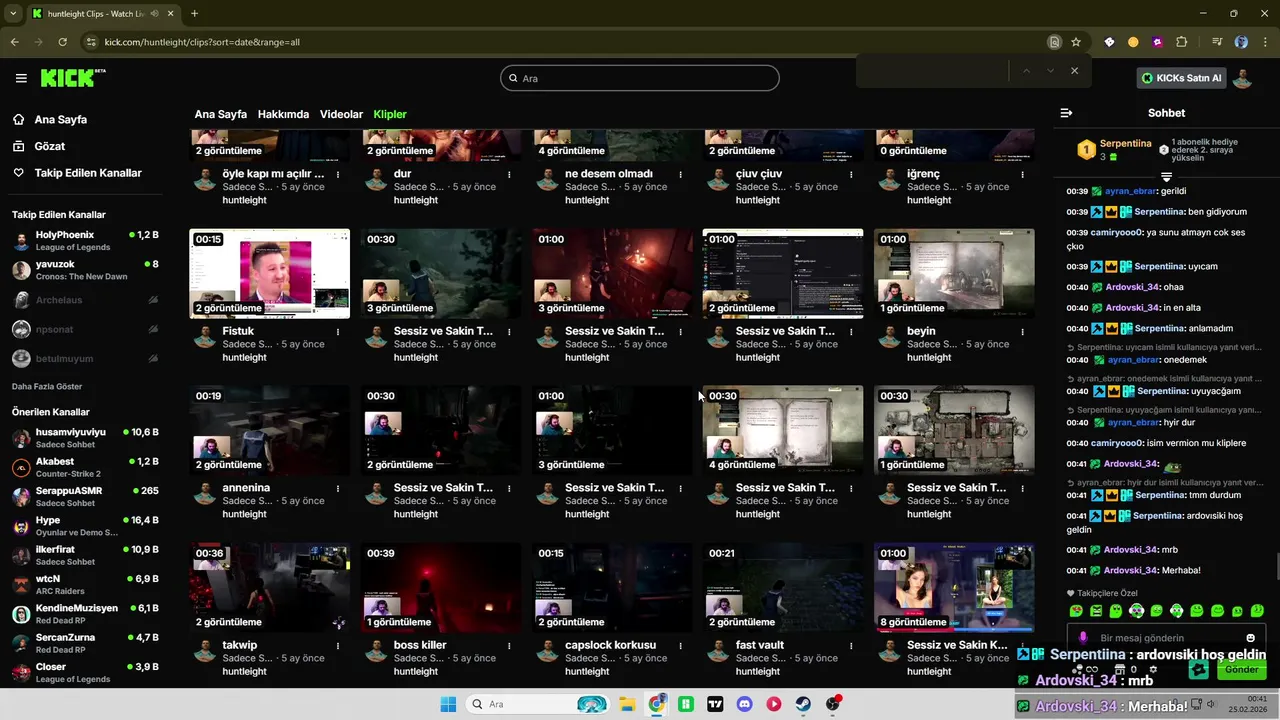Open three-dot menu for boss killer clip
The width and height of the screenshot is (1280, 720).
click(x=509, y=645)
